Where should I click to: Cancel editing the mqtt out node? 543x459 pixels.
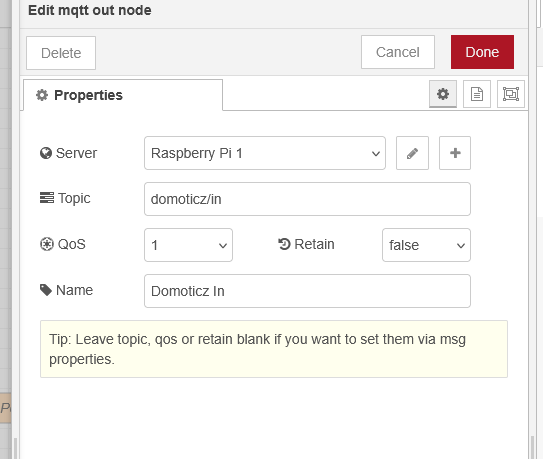click(398, 52)
